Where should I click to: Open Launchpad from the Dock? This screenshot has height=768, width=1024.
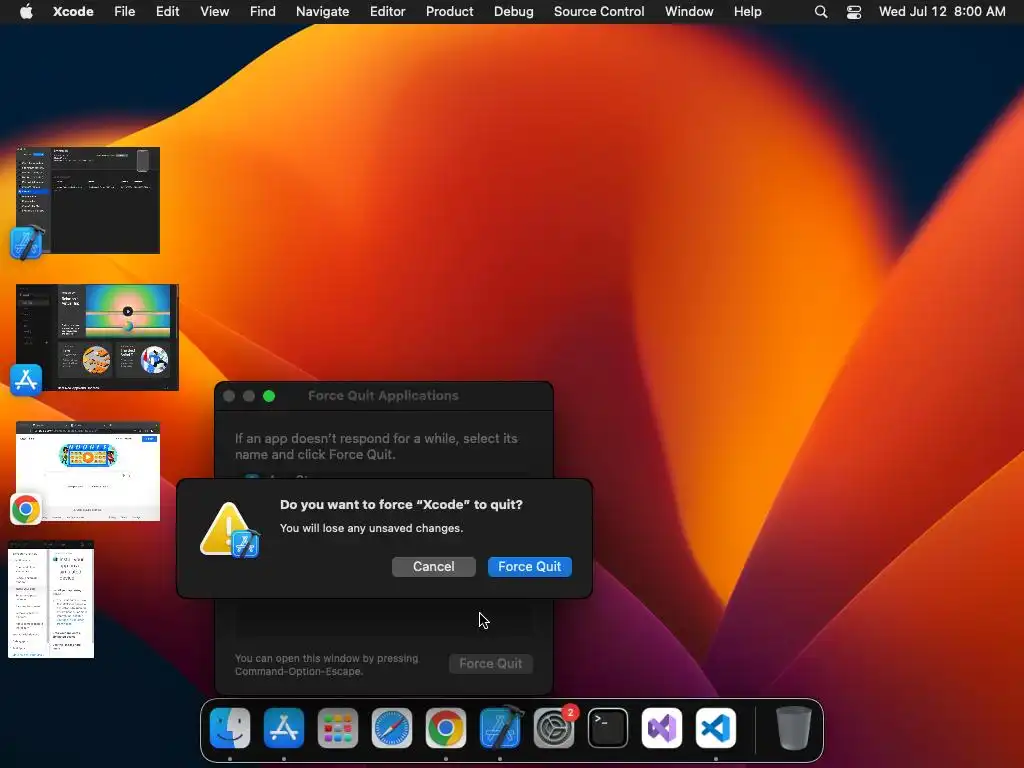pos(338,728)
